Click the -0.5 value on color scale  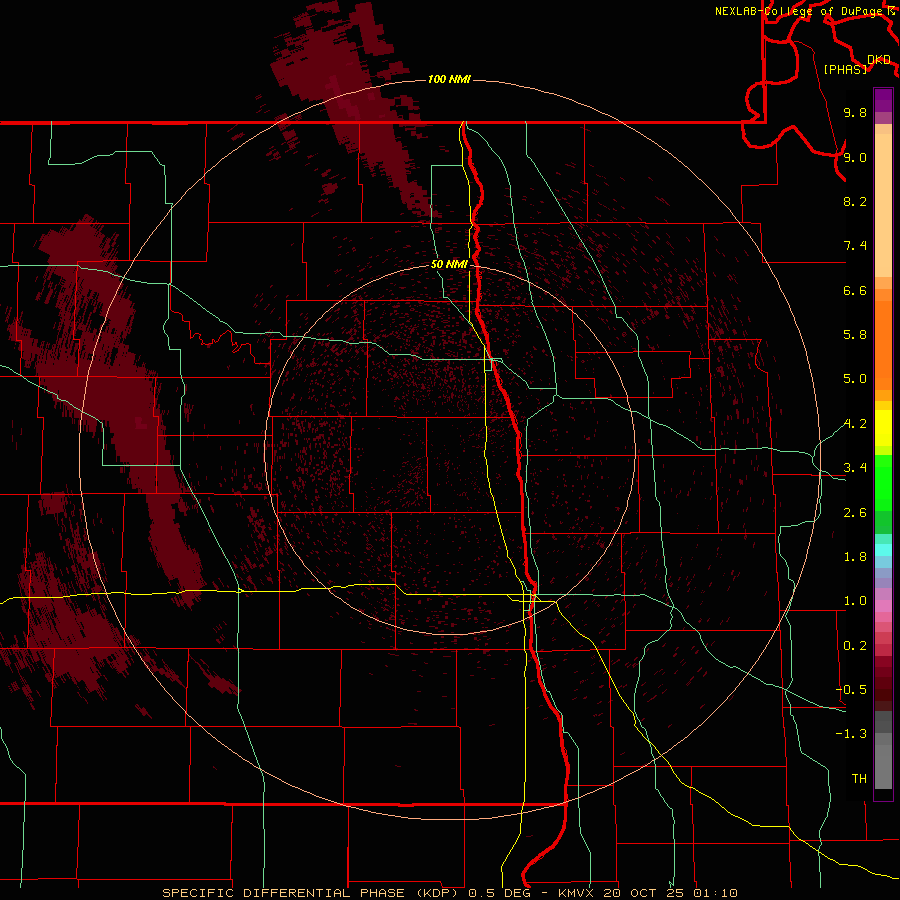click(x=851, y=690)
